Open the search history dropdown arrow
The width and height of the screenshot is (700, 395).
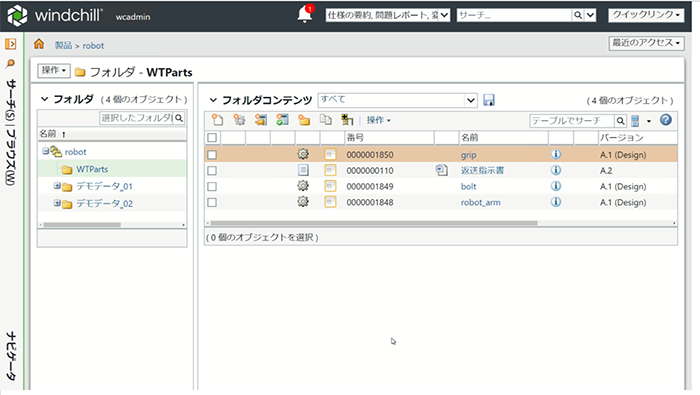click(590, 15)
